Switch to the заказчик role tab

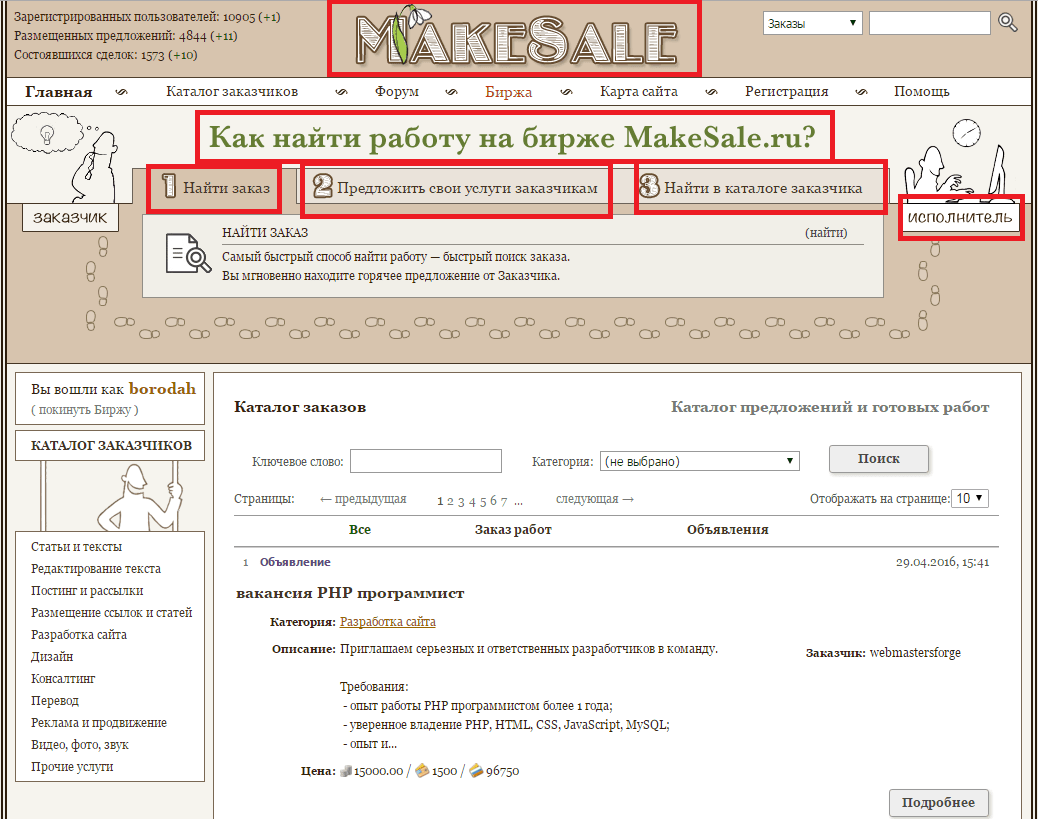[x=70, y=217]
